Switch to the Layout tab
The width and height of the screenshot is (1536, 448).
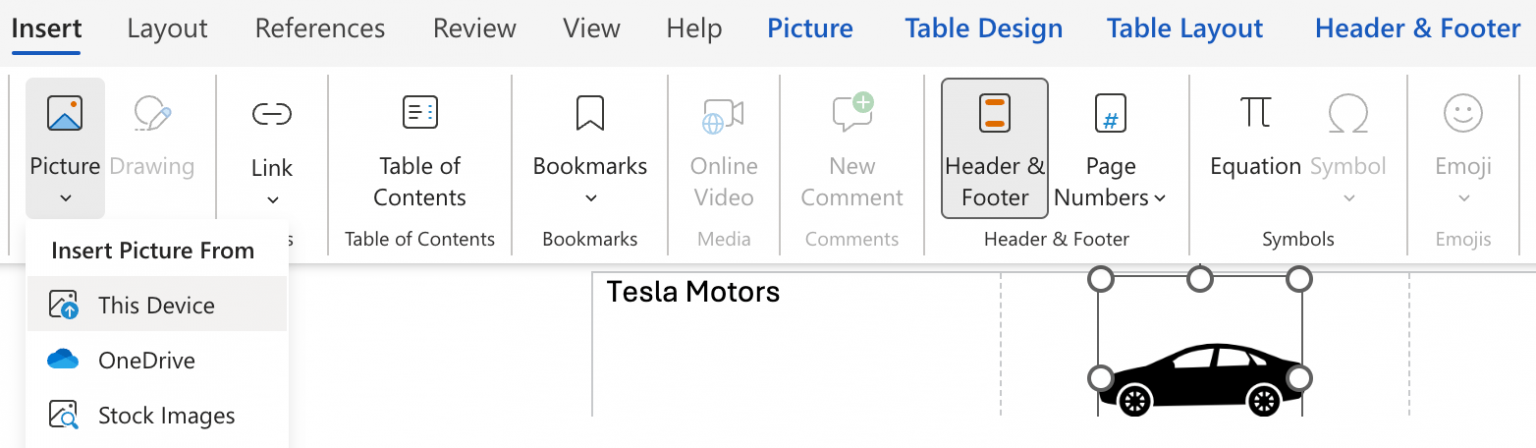167,29
